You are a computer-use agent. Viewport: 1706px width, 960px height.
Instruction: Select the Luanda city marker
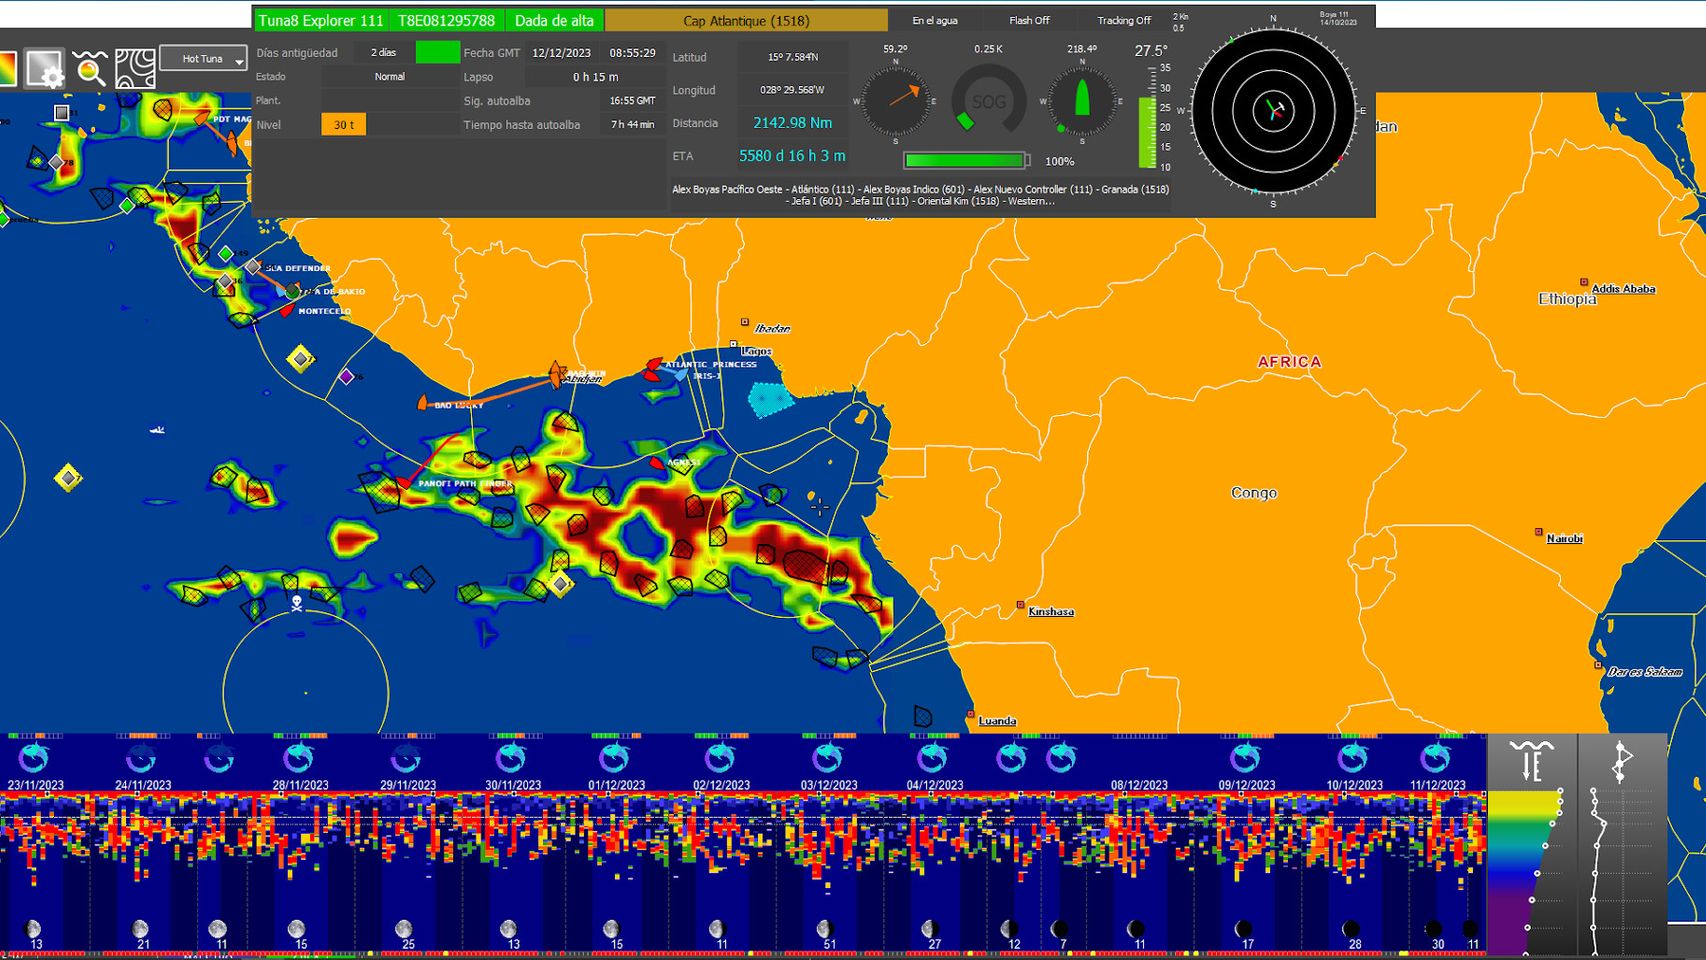970,715
